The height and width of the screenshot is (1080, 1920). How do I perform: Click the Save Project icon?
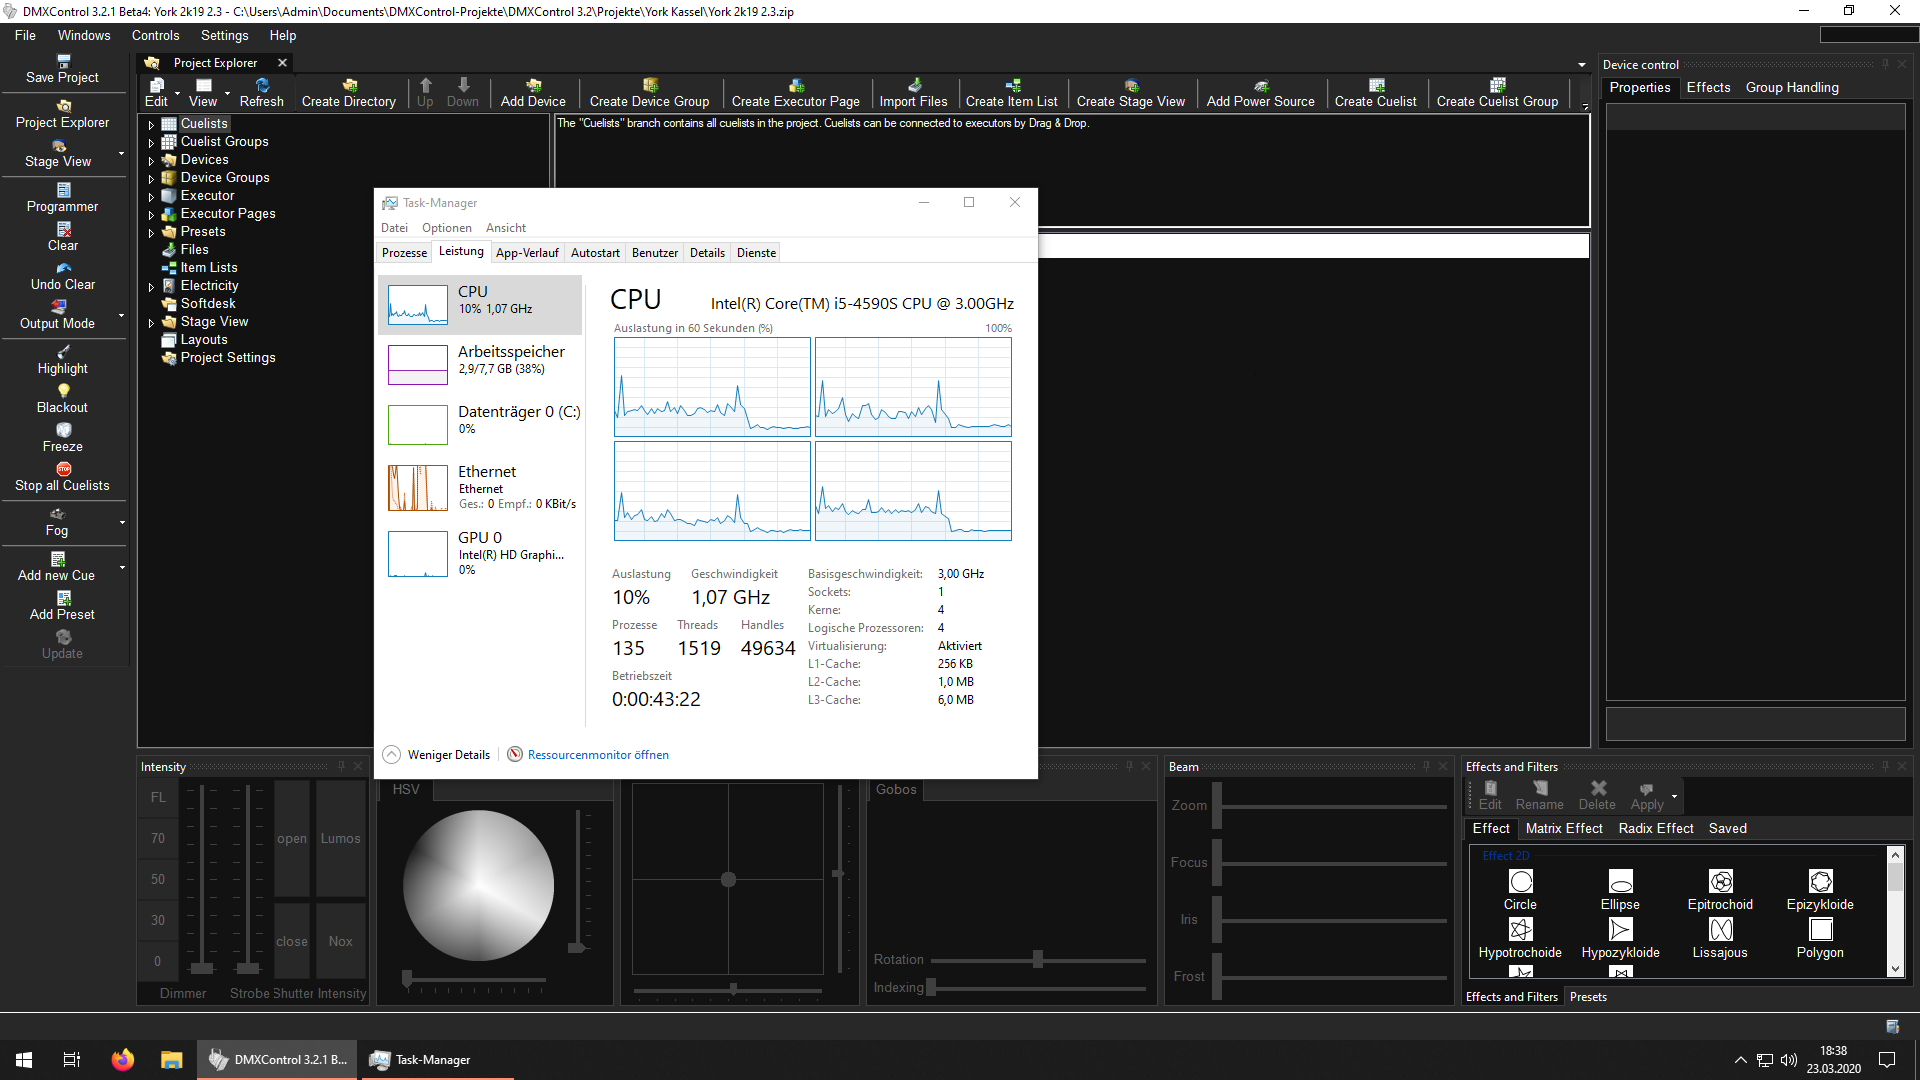63,62
